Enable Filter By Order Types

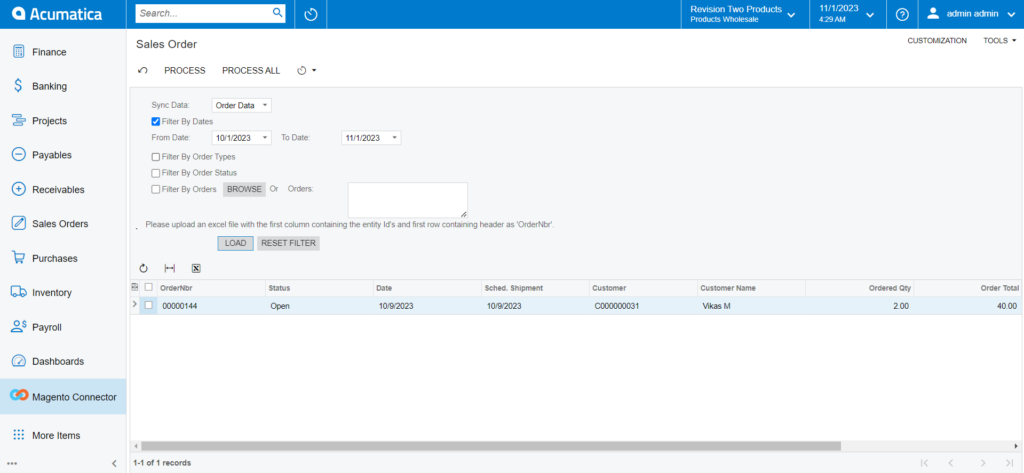click(x=155, y=157)
